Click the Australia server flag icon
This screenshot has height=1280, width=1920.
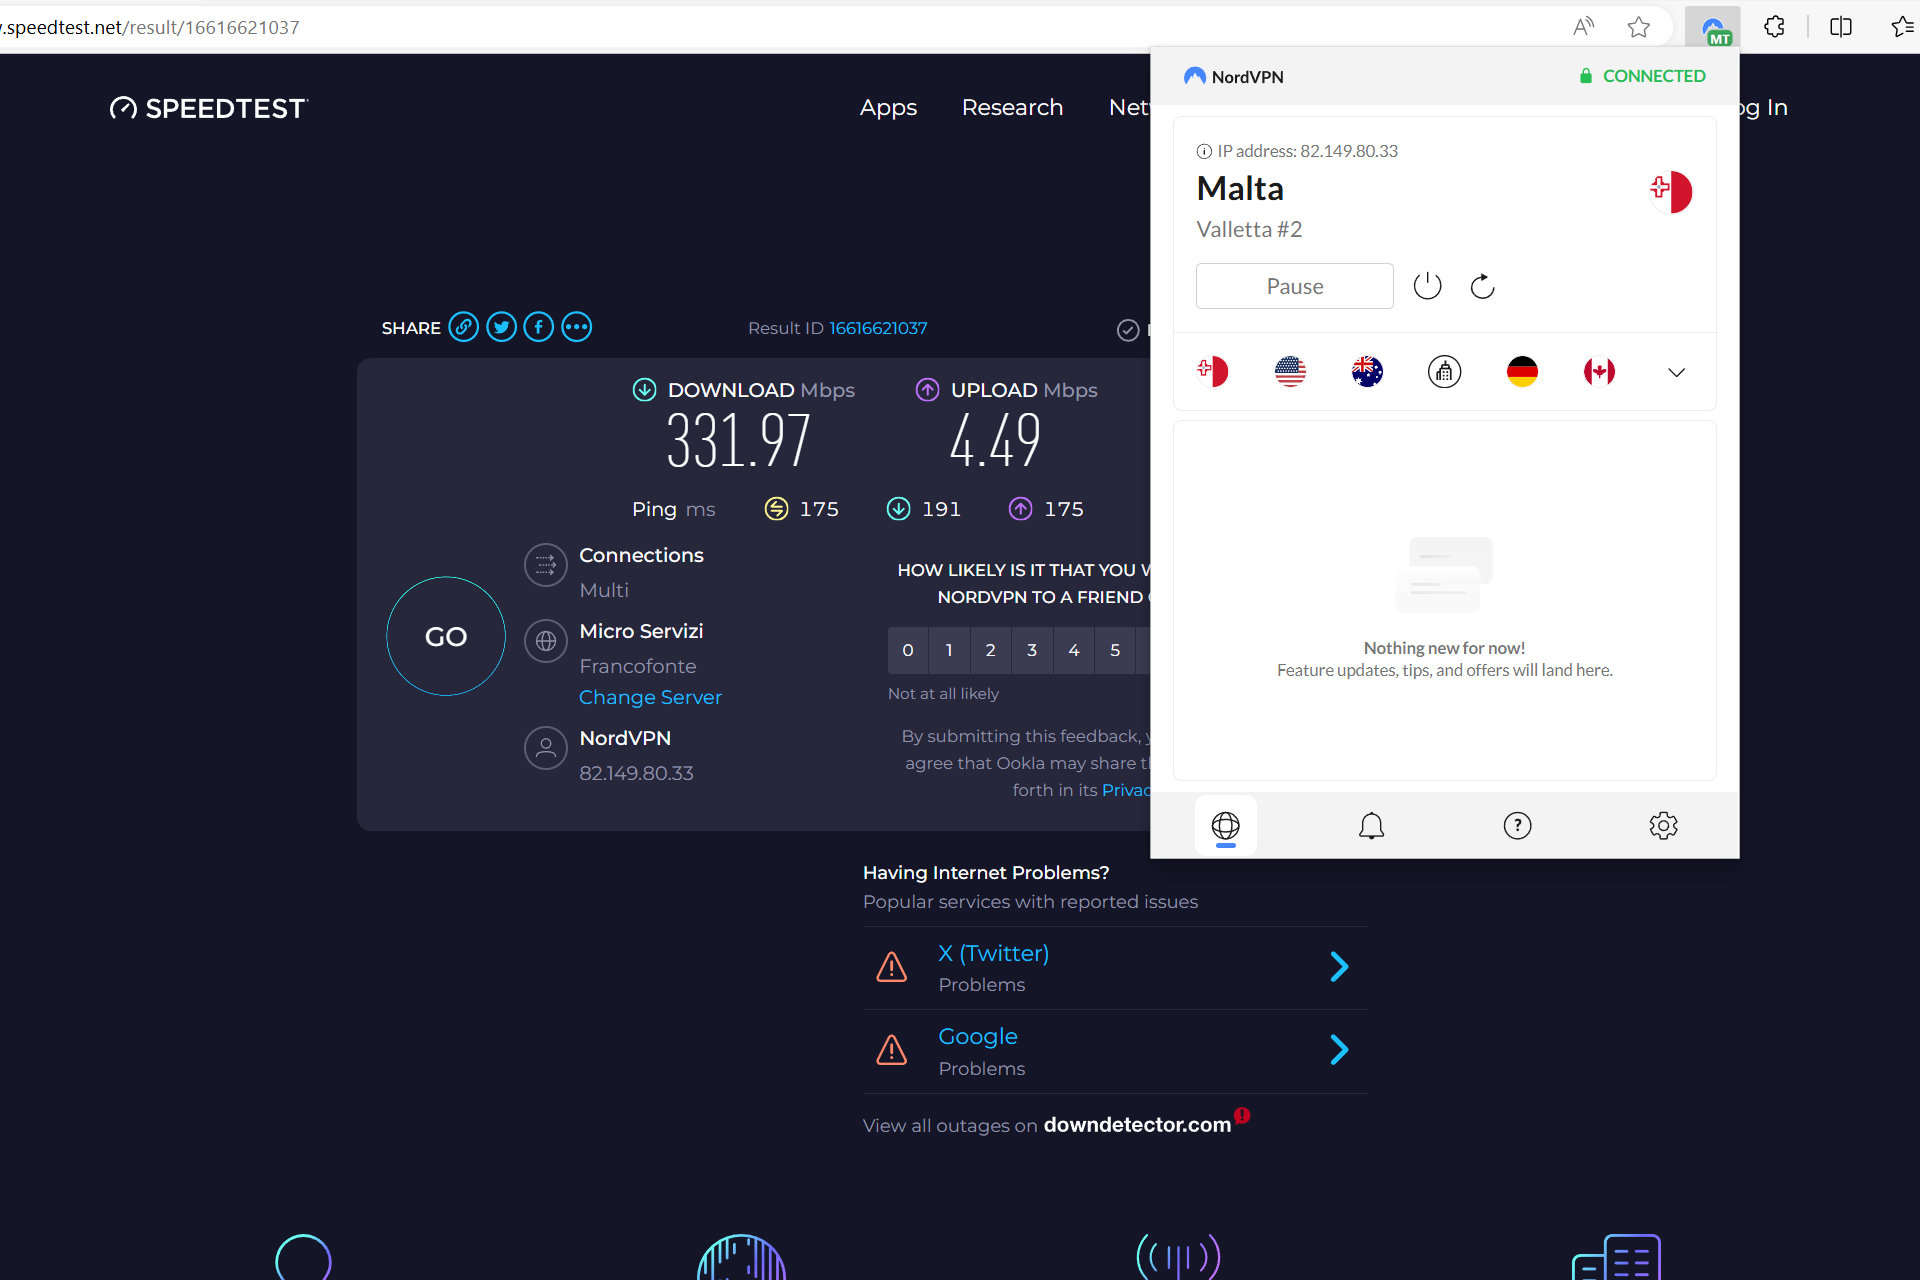click(1367, 371)
